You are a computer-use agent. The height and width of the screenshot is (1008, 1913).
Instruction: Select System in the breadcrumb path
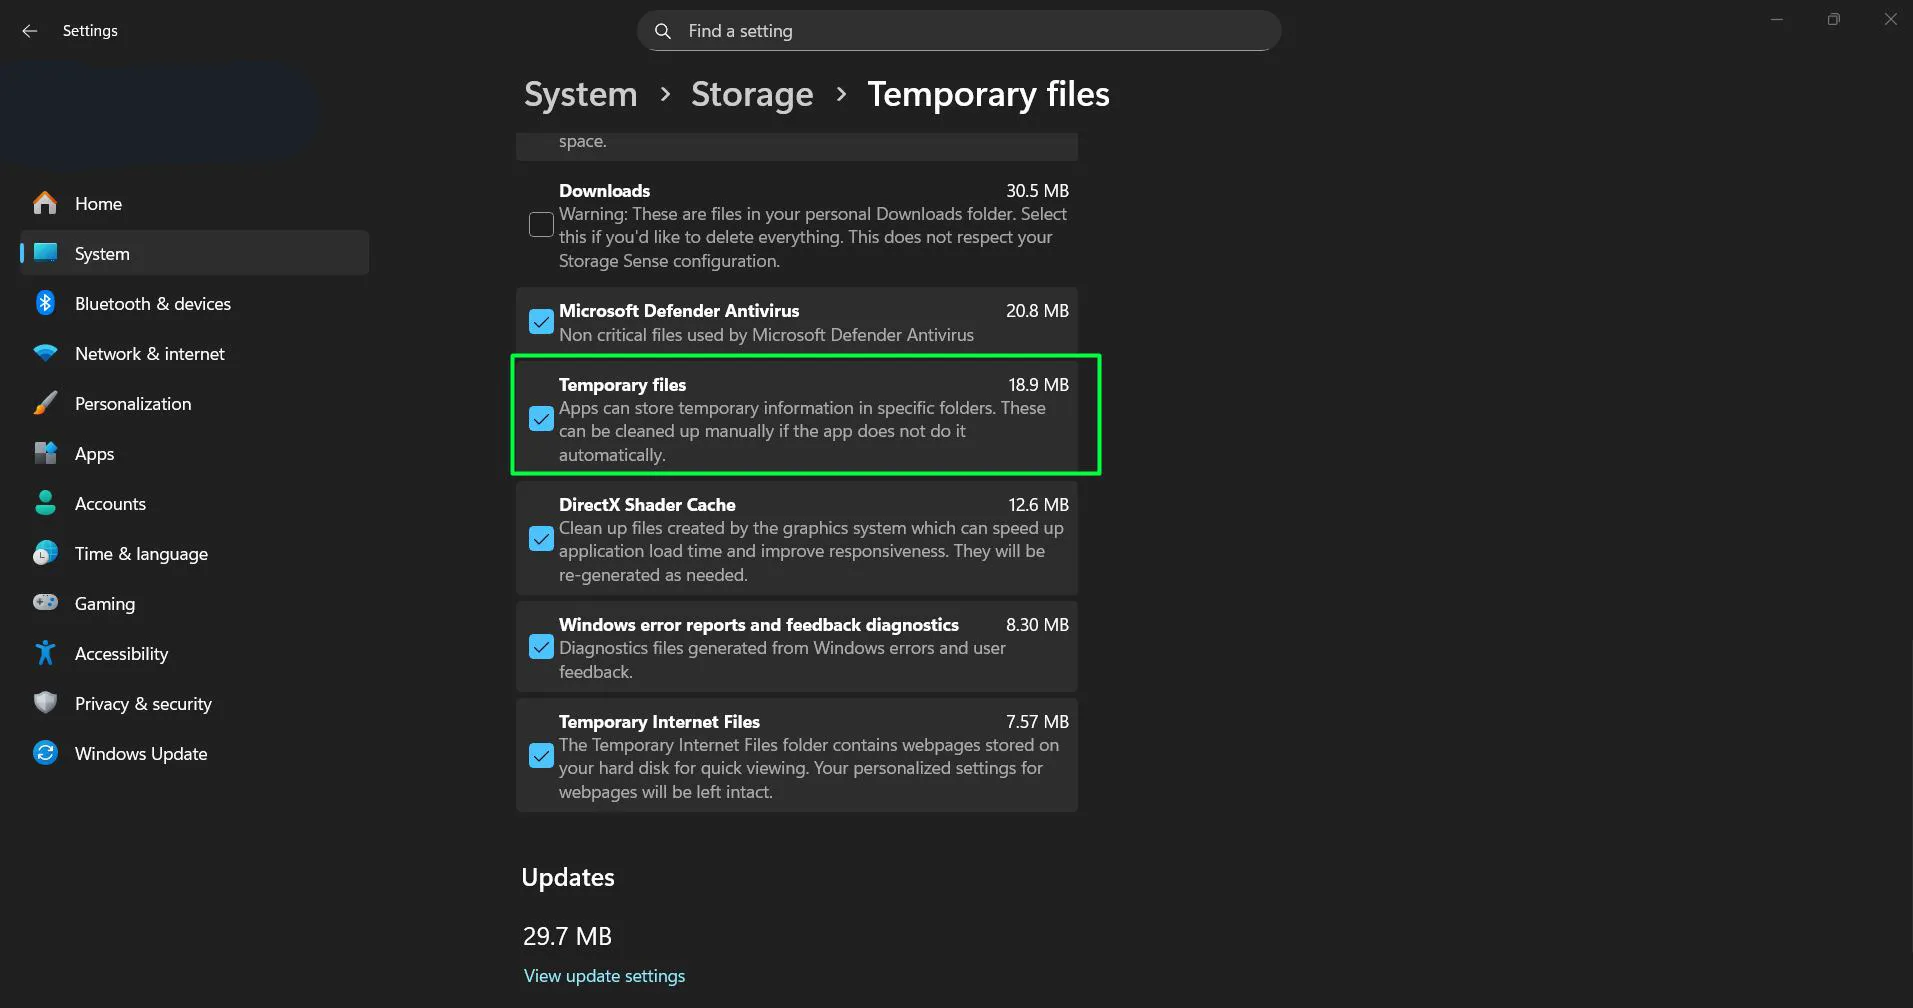[x=580, y=94]
